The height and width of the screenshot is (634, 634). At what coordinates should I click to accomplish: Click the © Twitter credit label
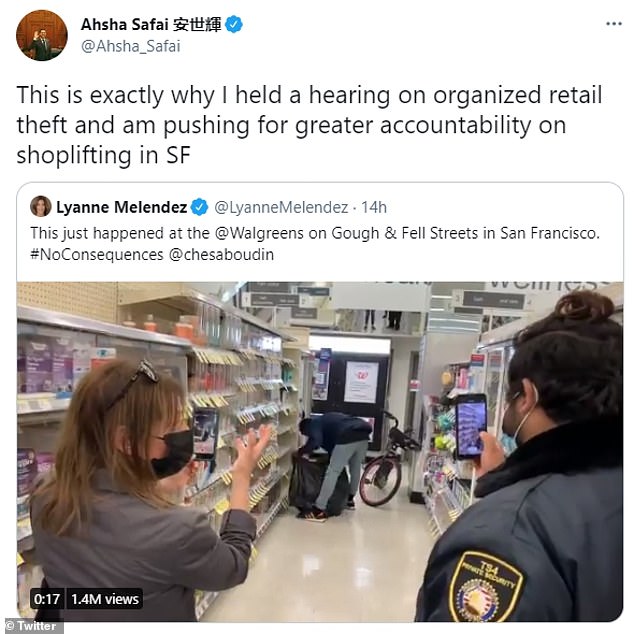[32, 626]
